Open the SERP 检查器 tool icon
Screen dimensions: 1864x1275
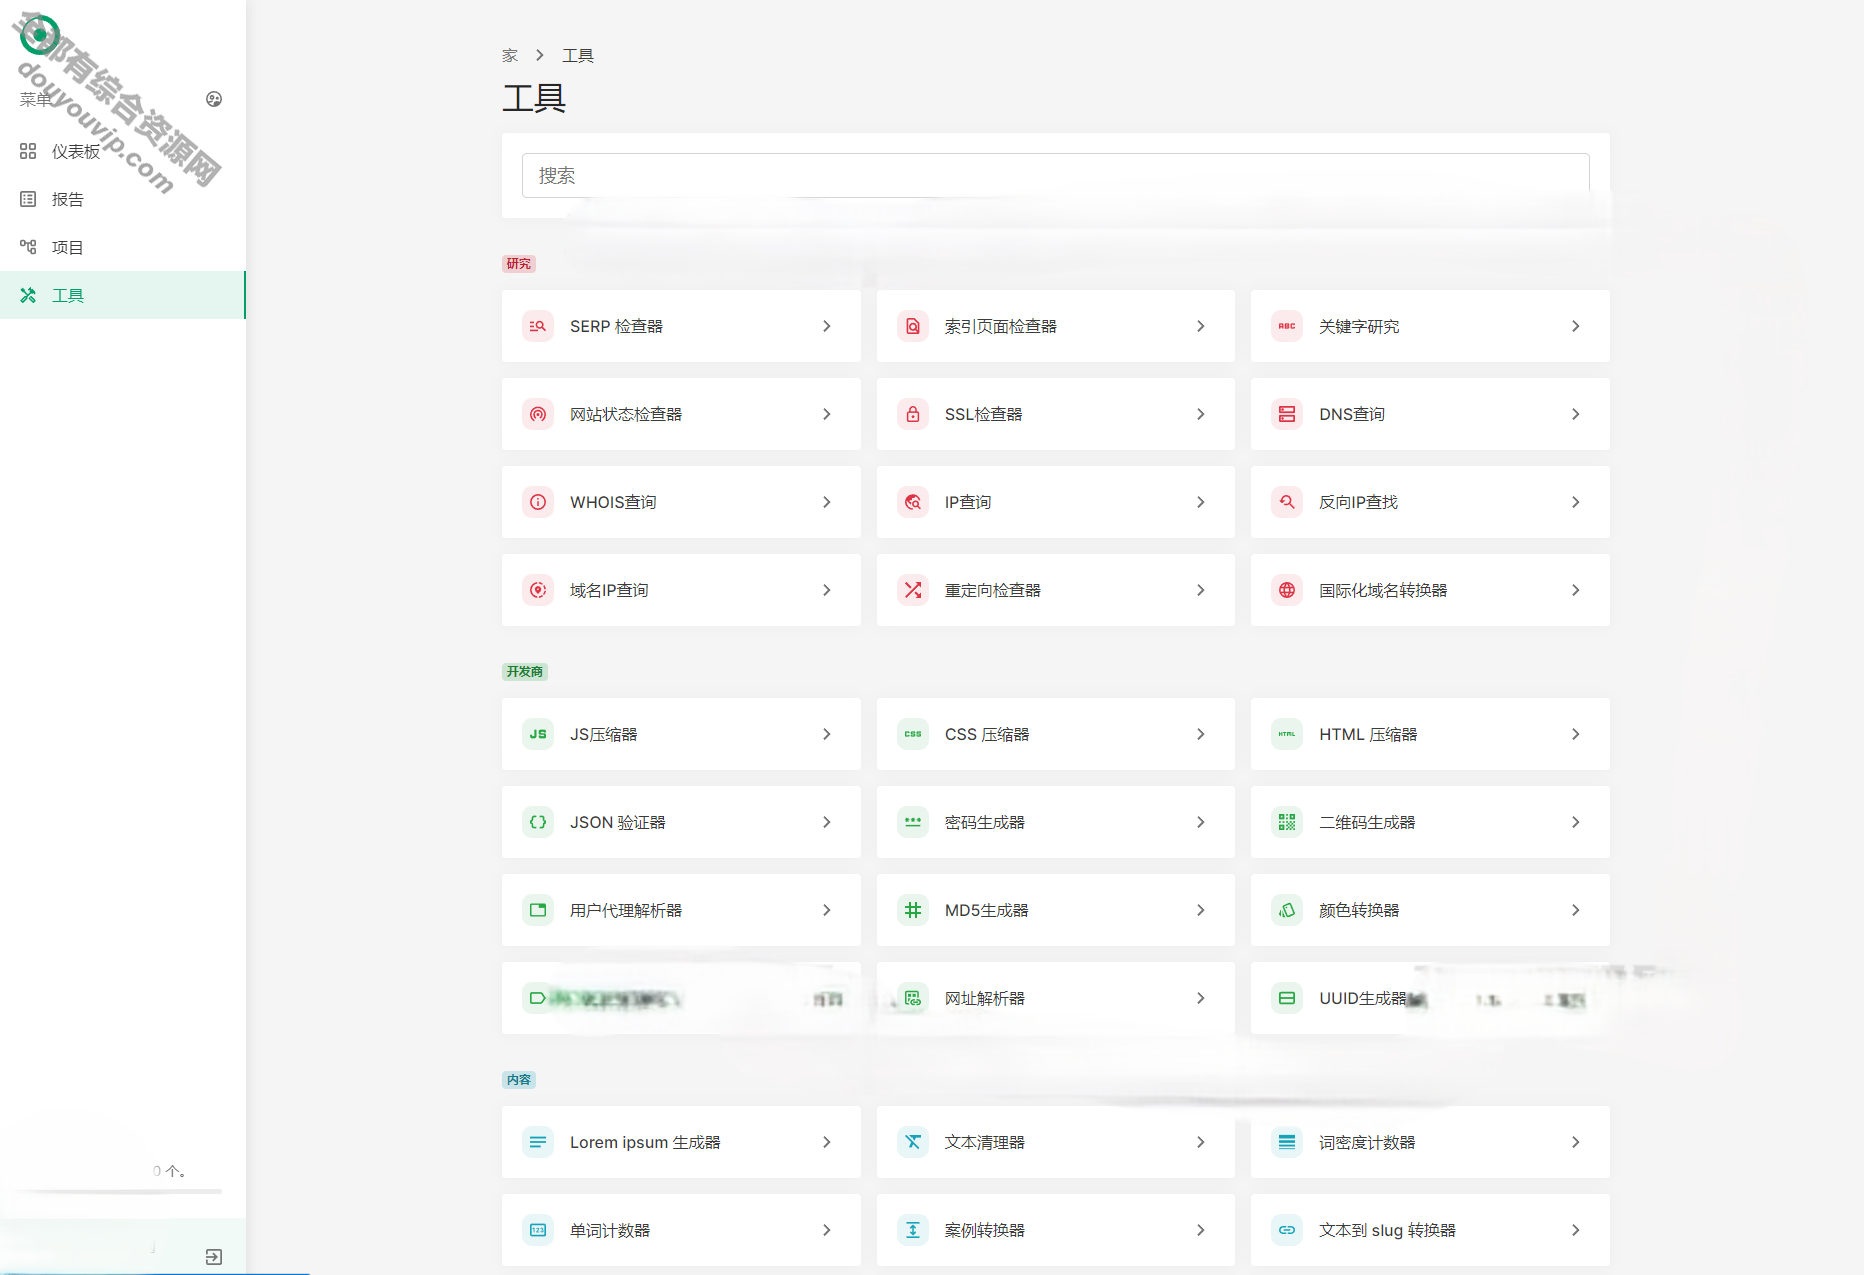pos(538,326)
